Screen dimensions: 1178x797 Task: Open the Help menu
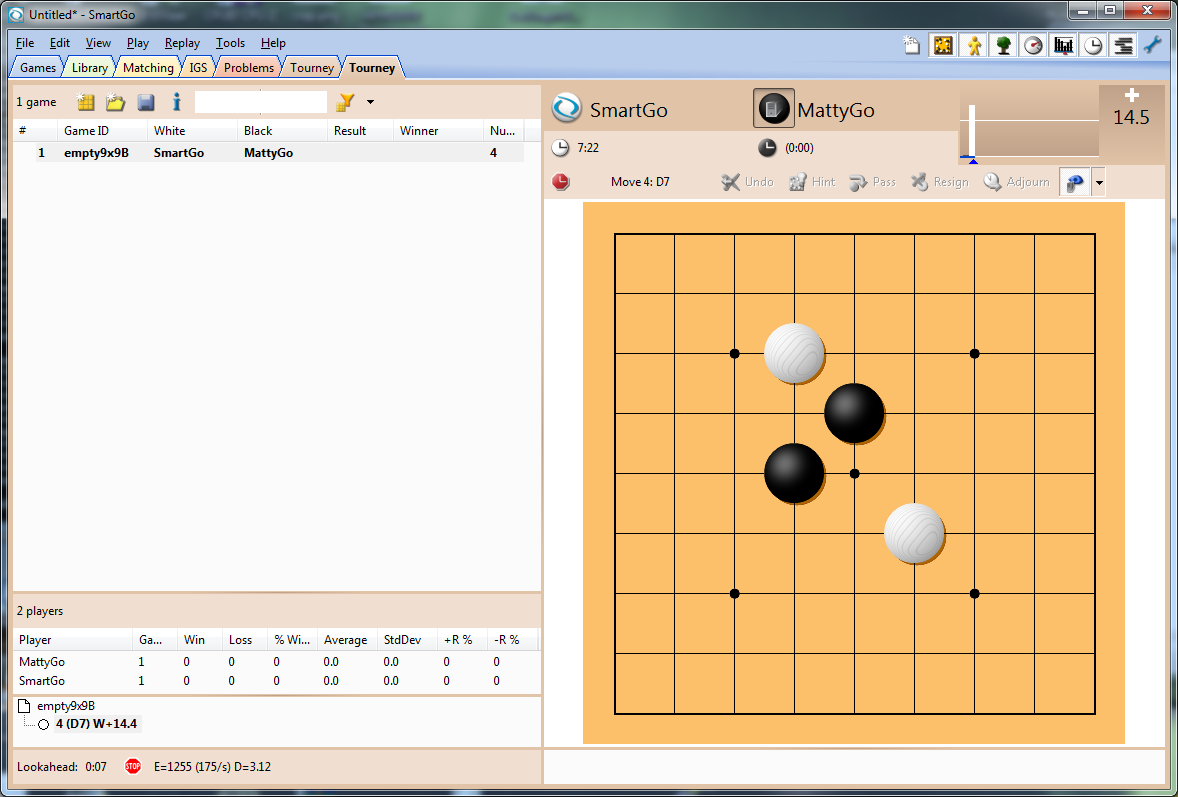[x=273, y=43]
